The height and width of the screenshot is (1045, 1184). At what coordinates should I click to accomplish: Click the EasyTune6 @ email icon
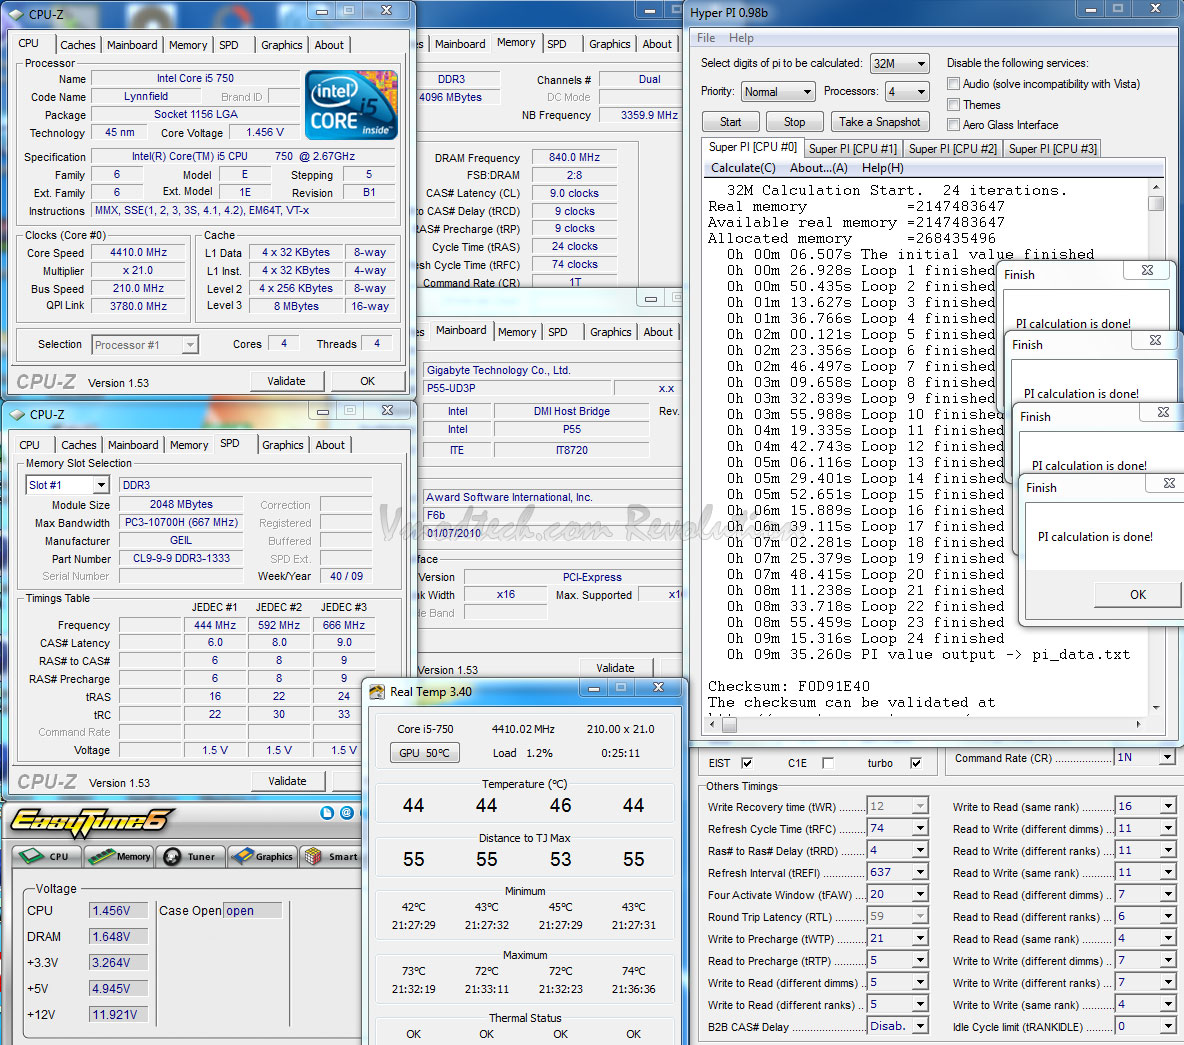(347, 813)
